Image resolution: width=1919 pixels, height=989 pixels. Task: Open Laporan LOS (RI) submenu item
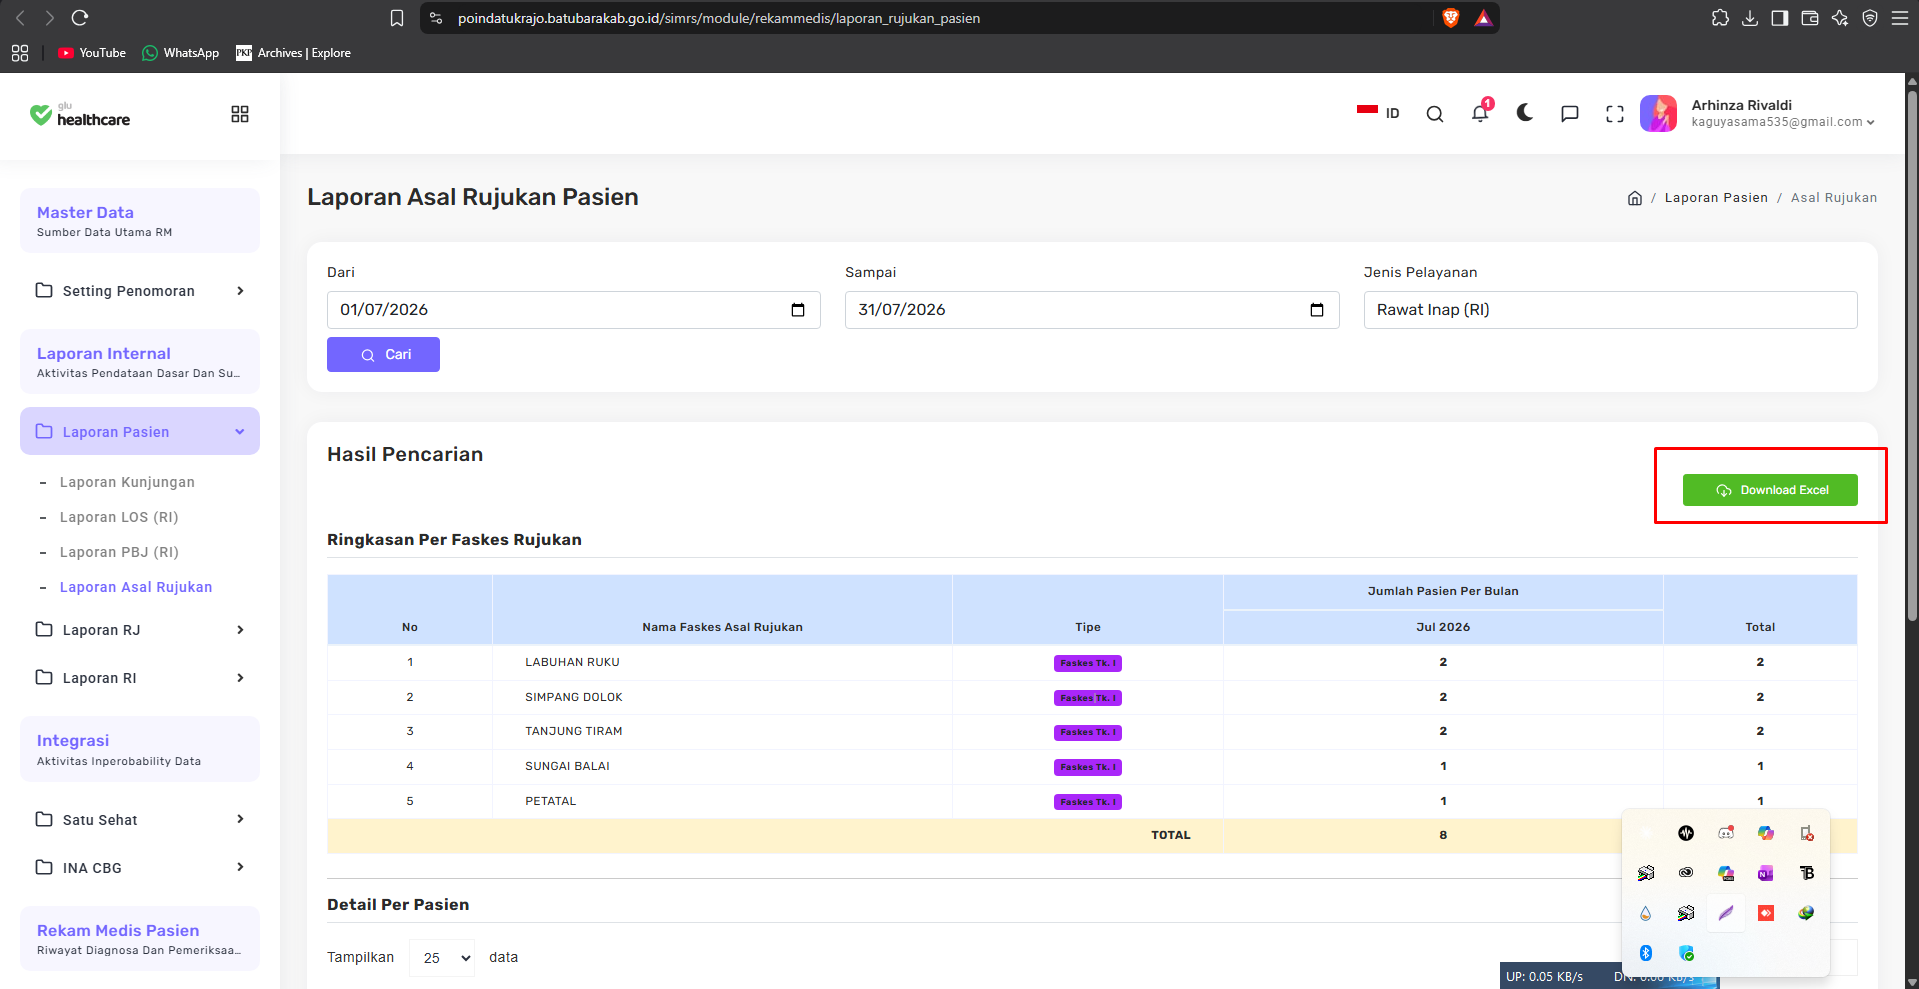click(119, 517)
